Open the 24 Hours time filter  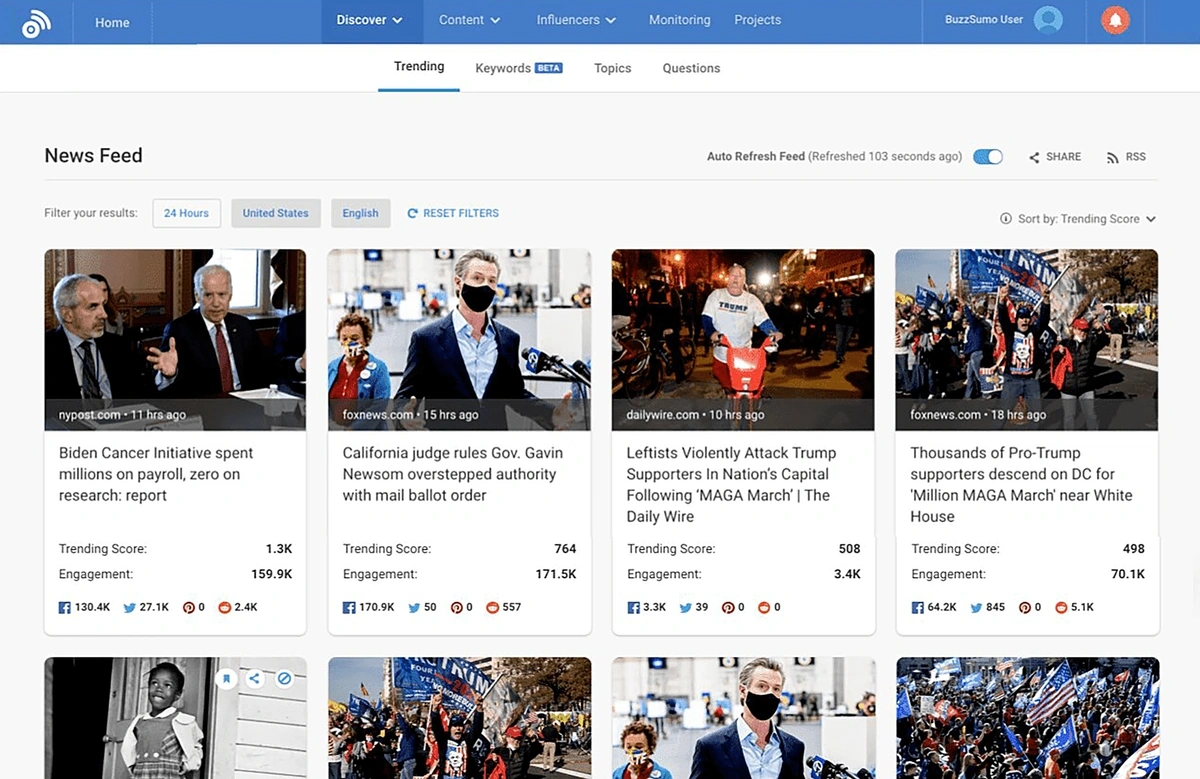pos(187,213)
